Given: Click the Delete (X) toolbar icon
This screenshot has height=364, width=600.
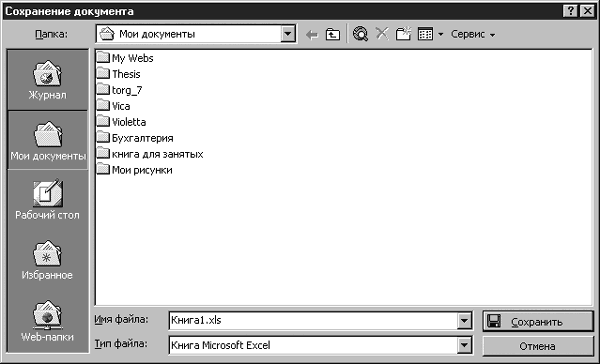Looking at the screenshot, I should coord(382,34).
